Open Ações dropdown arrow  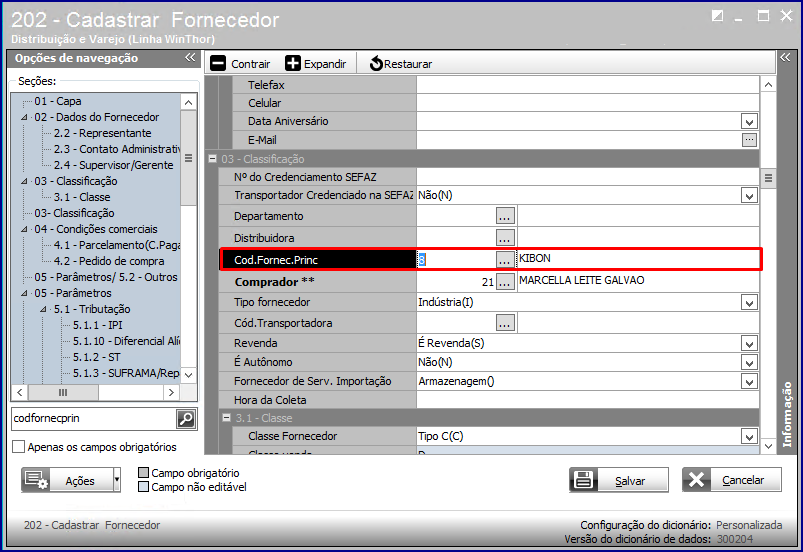coord(117,480)
